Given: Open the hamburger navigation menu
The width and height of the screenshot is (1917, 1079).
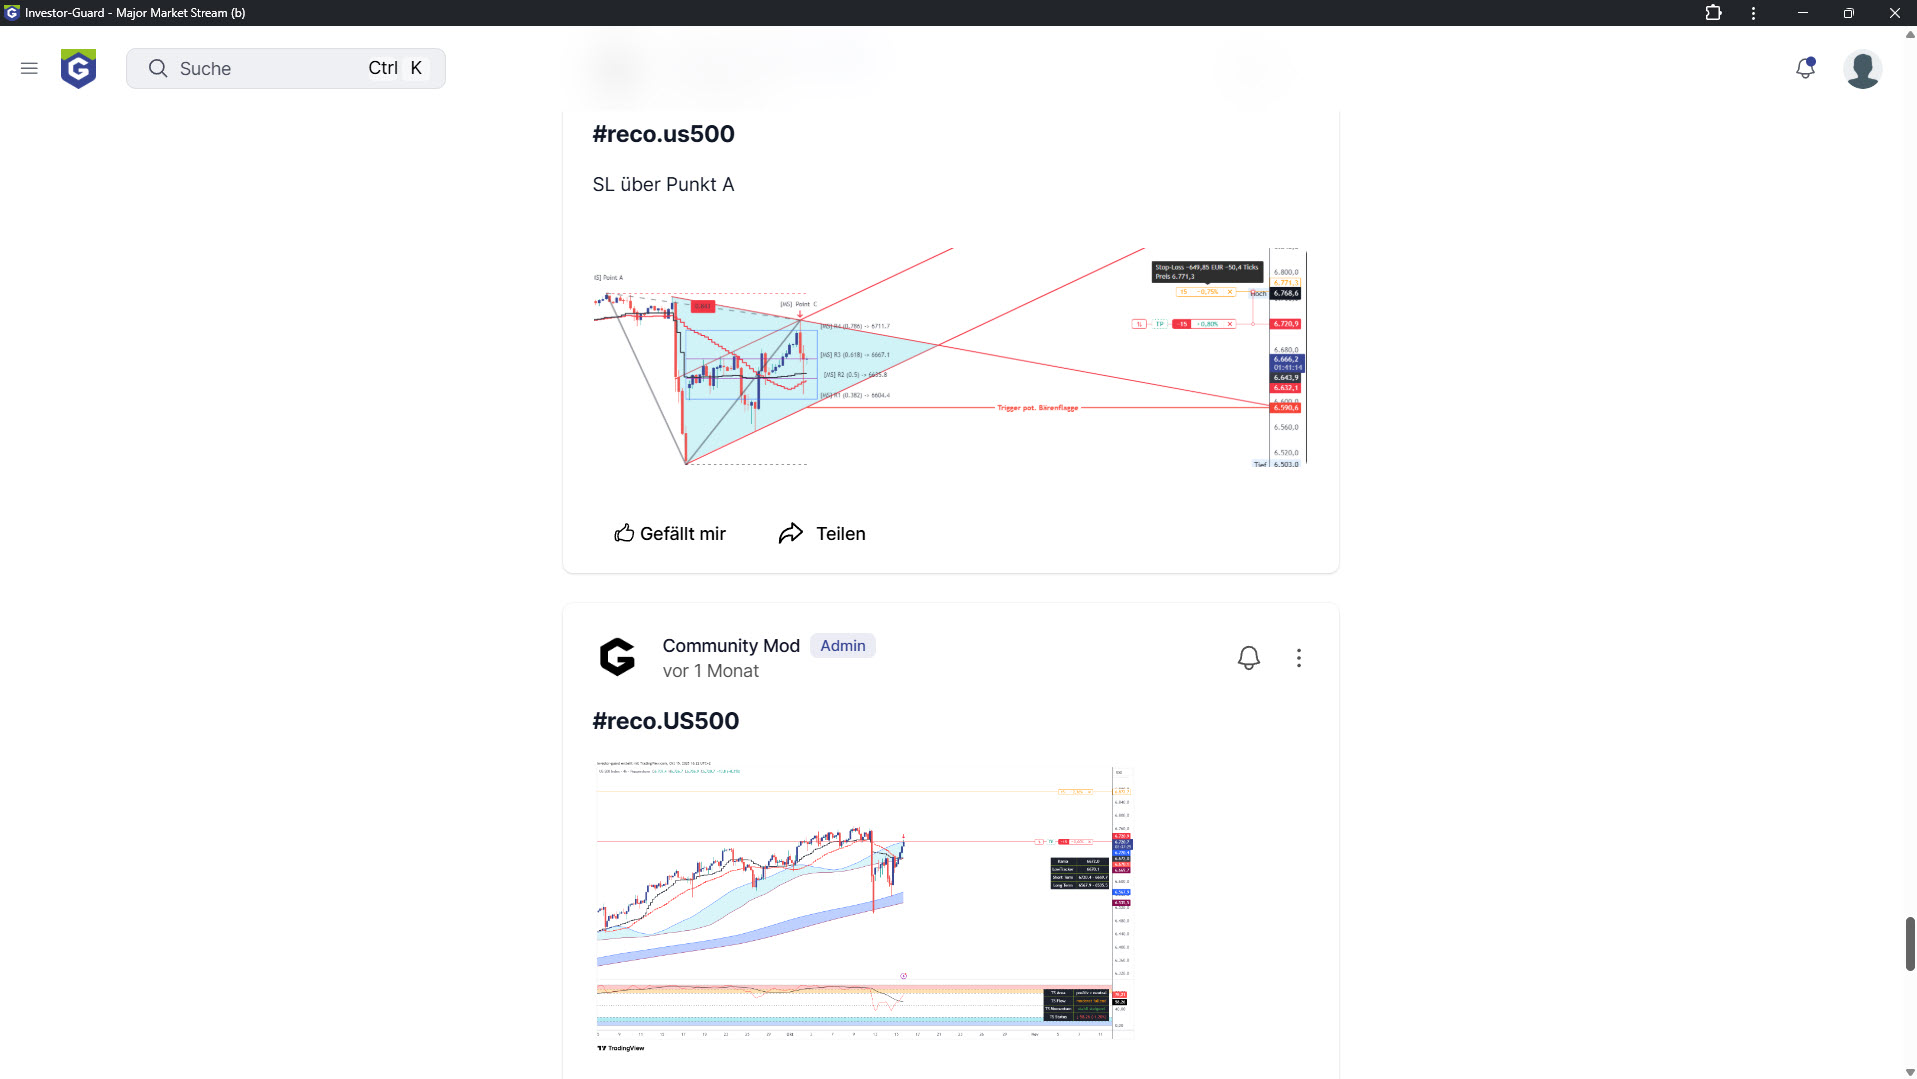Looking at the screenshot, I should point(29,68).
